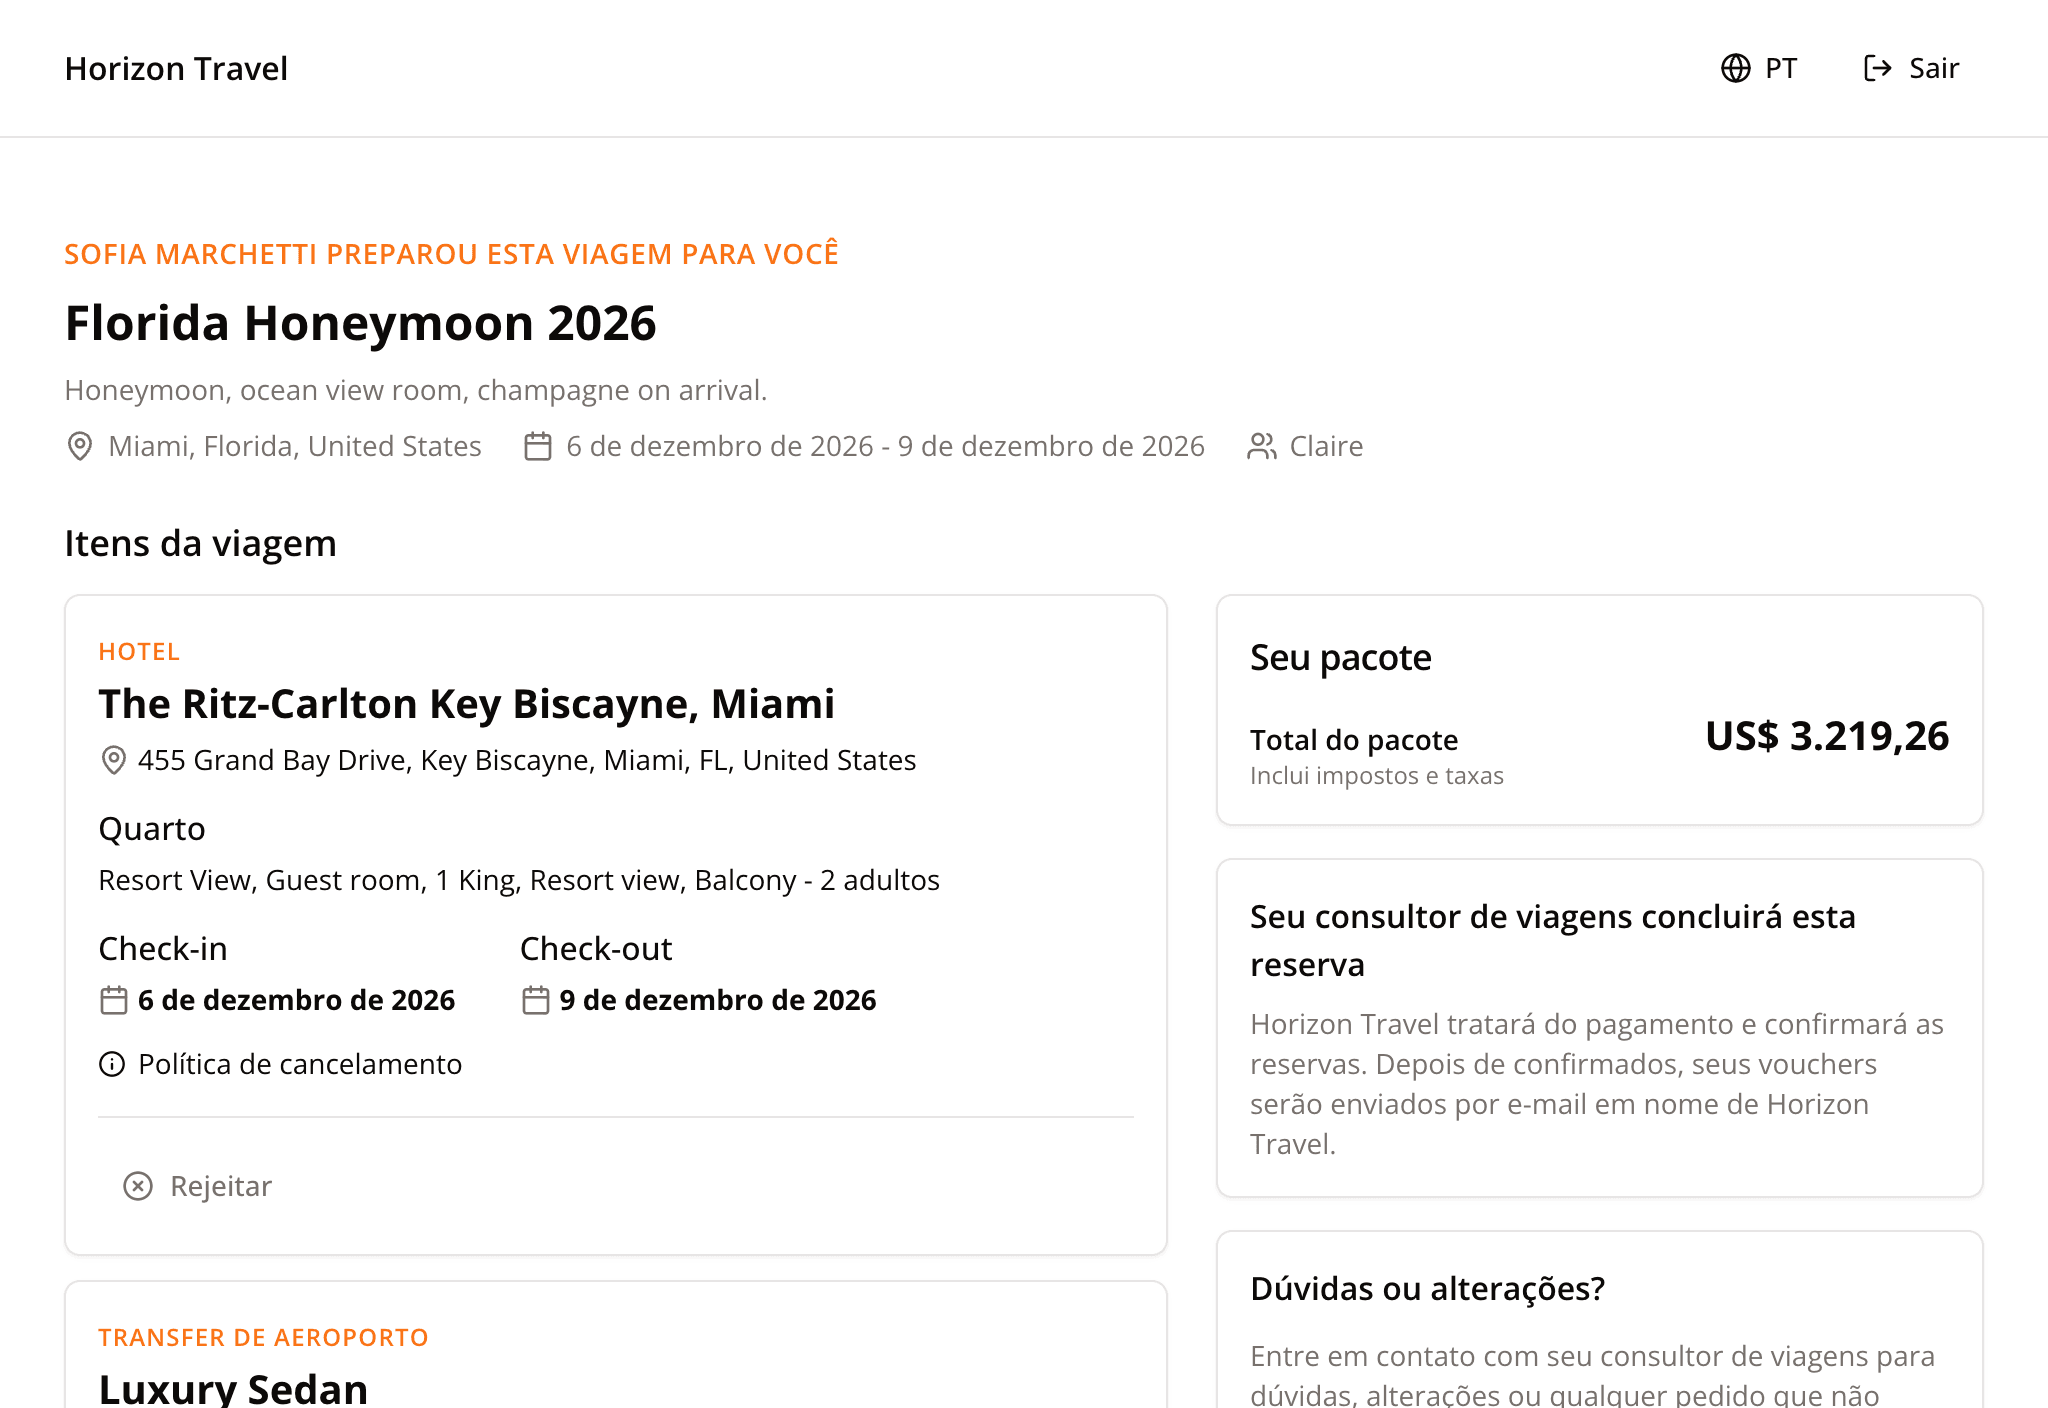Screen dimensions: 2048x1408
Task: Click the Honeymoon, ocean view room description
Action: click(416, 390)
